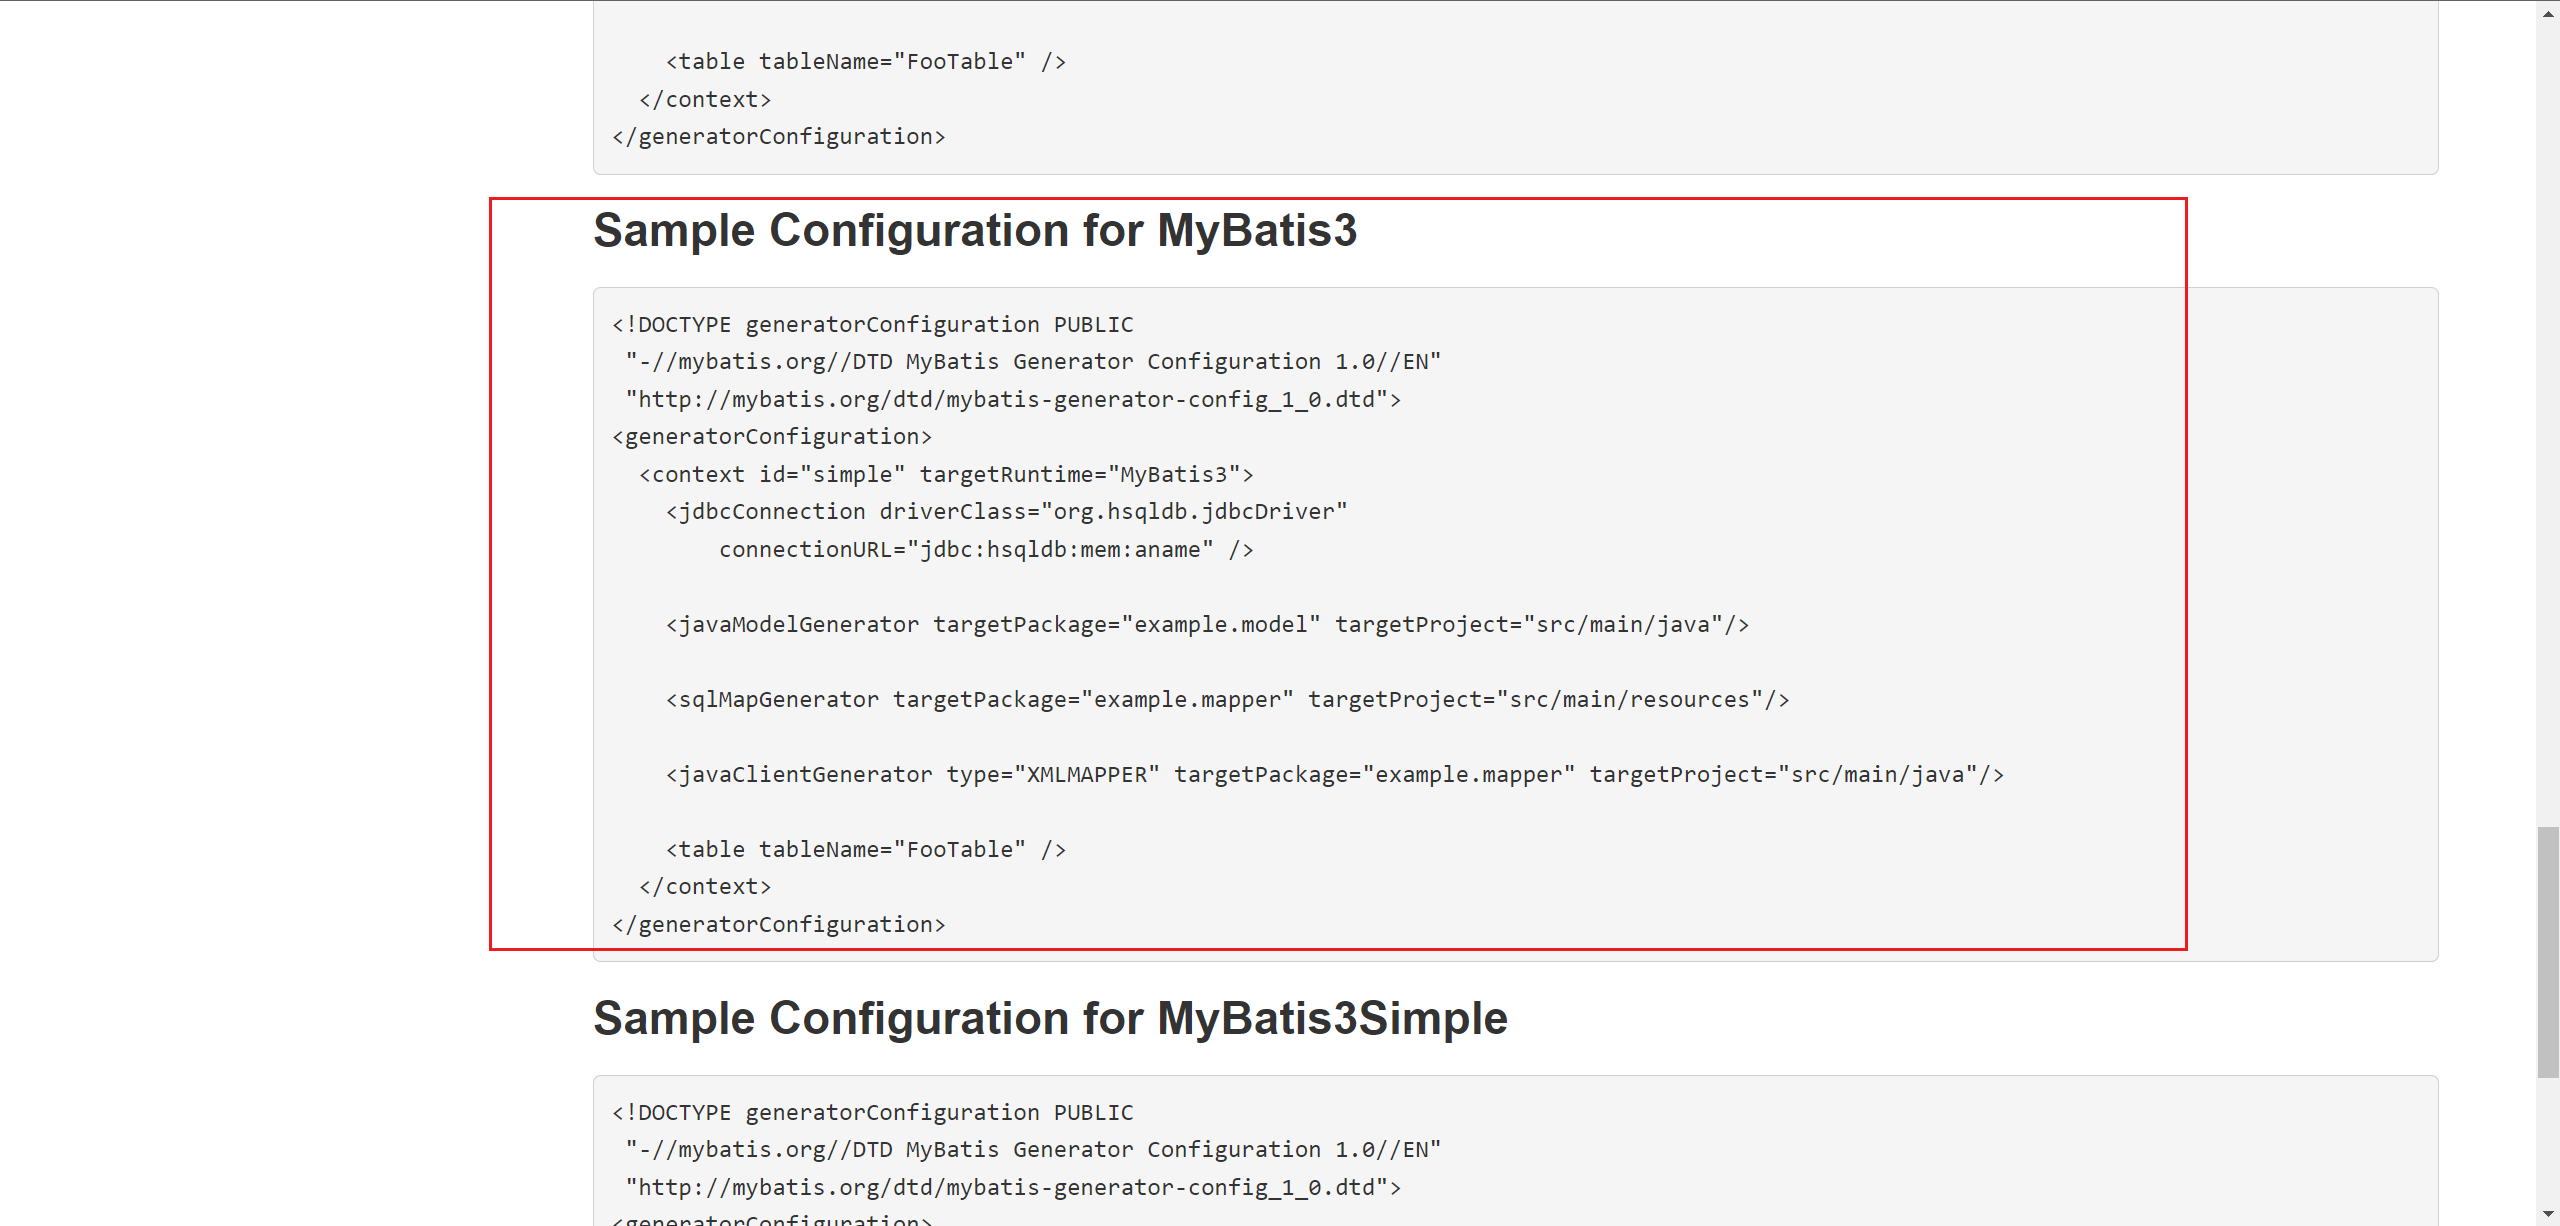Screen dimensions: 2560x1226
Task: Click the javaModelGenerator line in the MyBatis3 code
Action: coord(1207,624)
